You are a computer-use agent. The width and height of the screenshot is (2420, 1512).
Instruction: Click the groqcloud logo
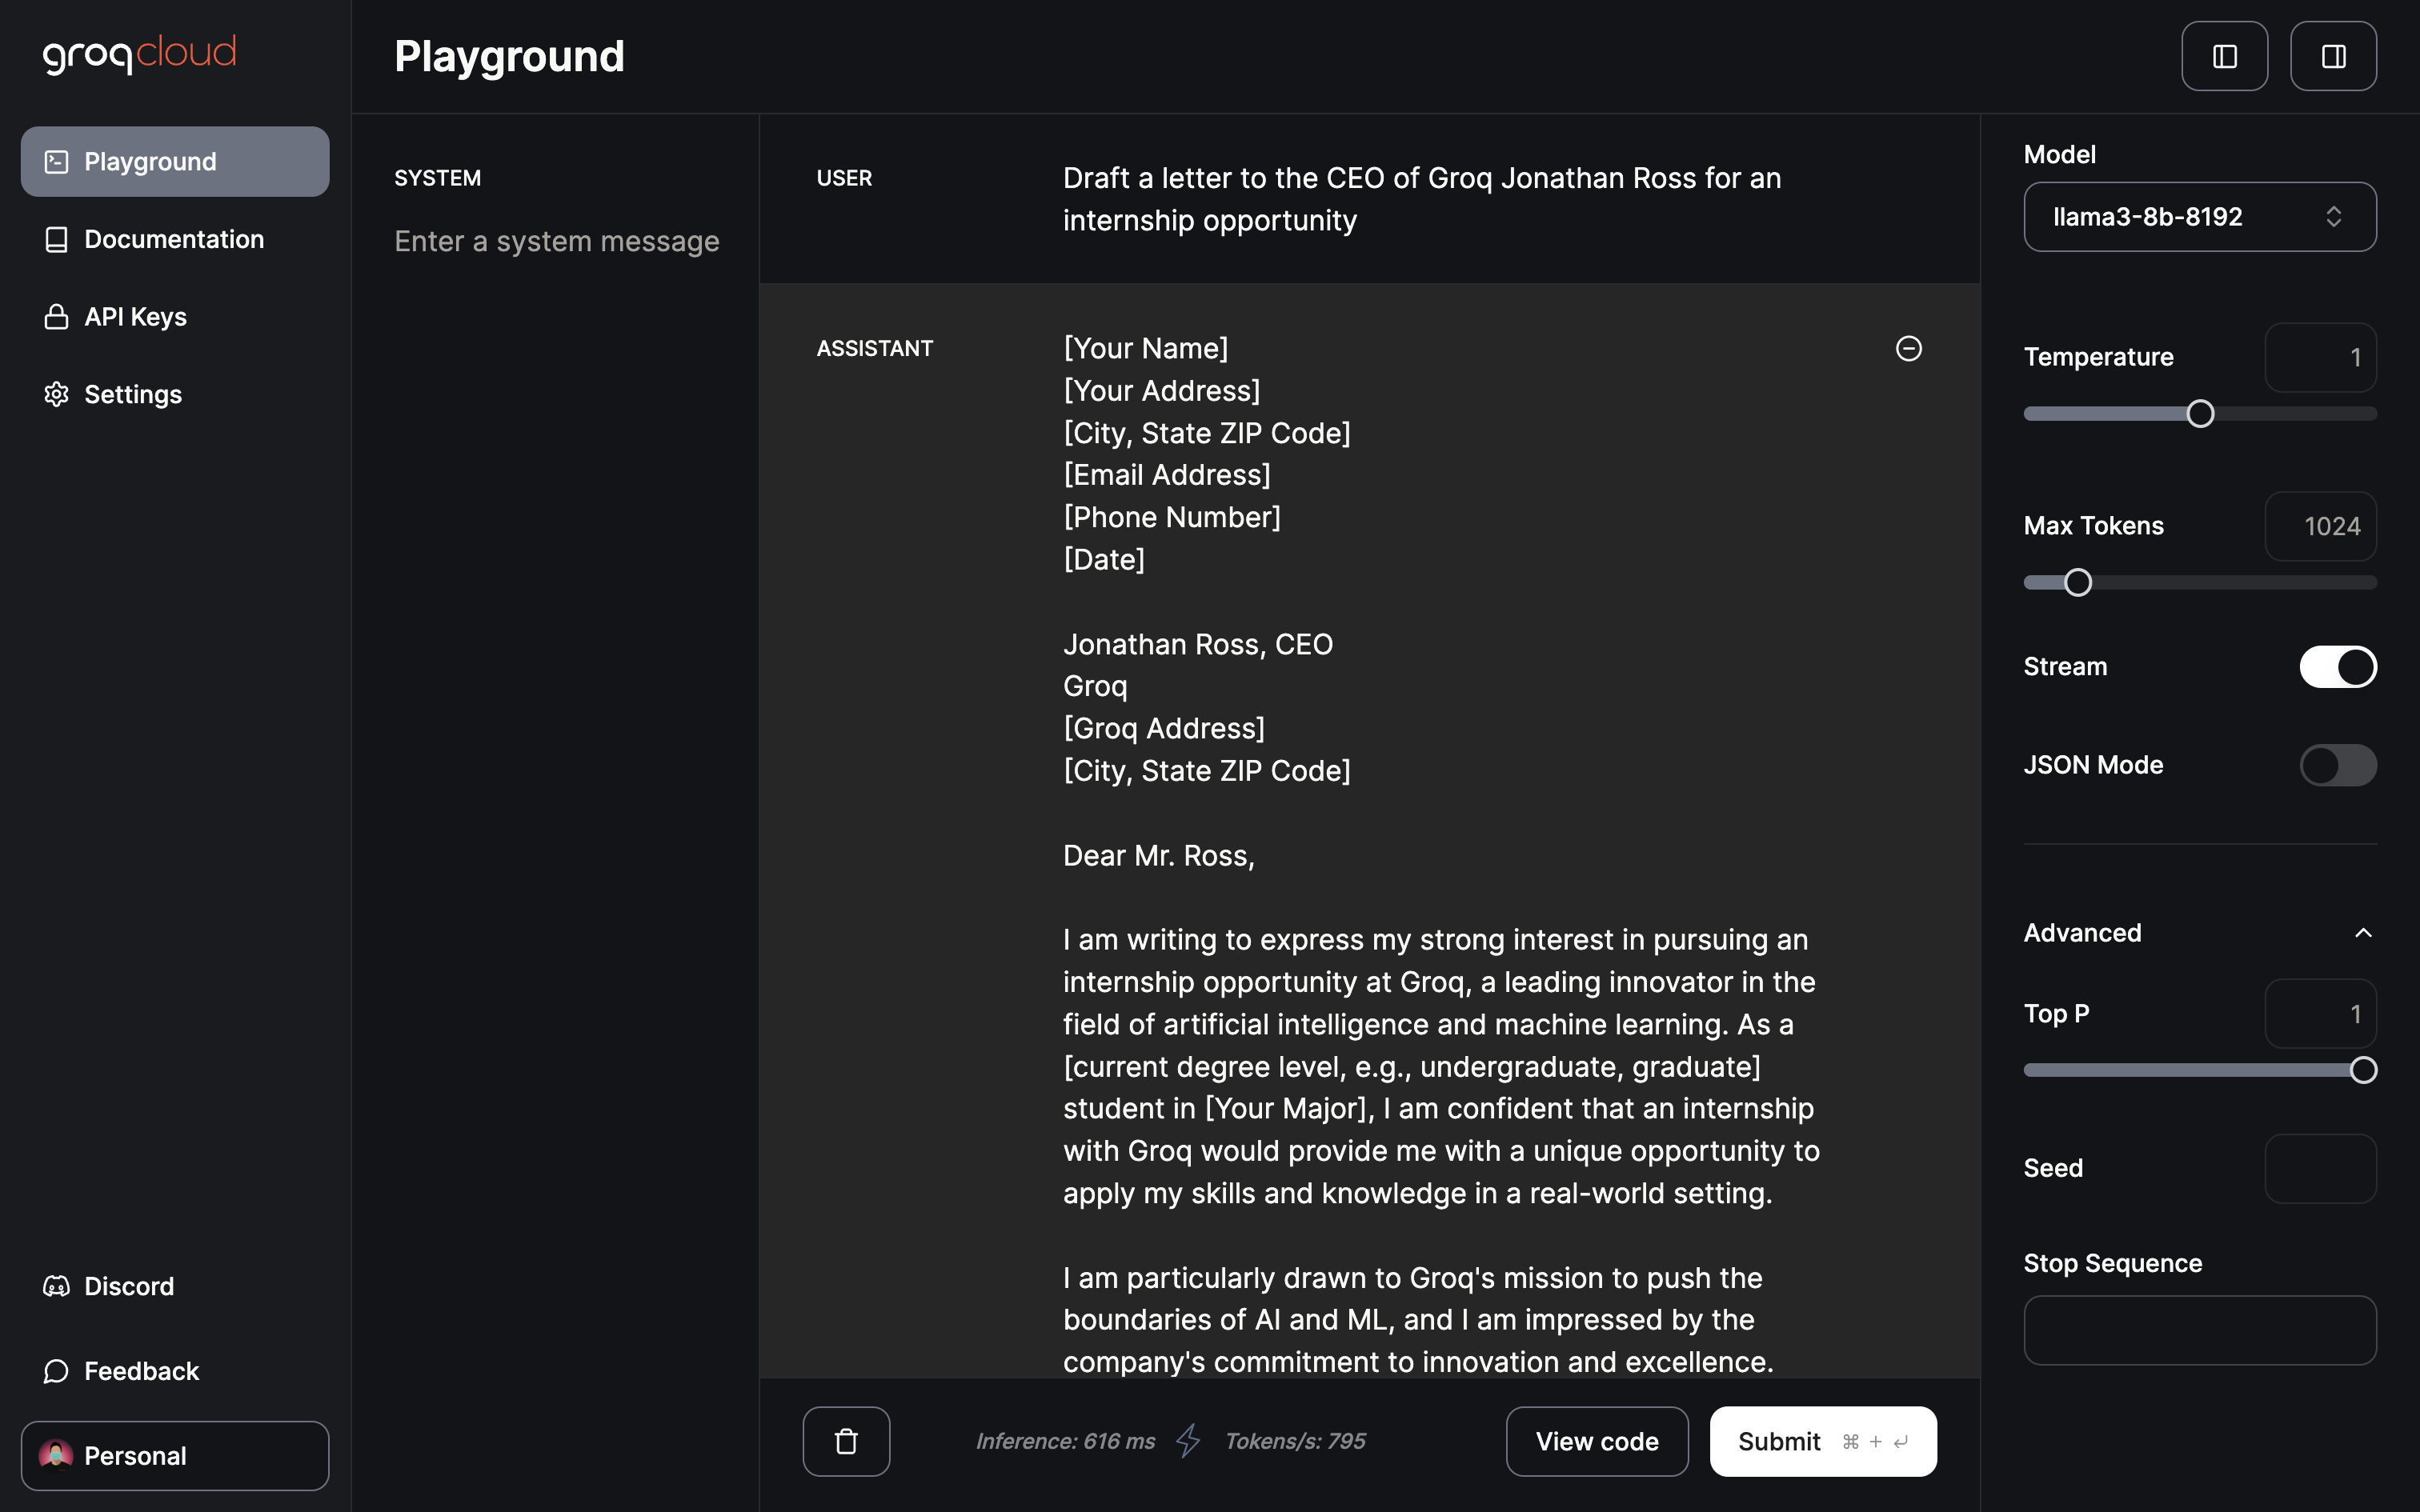(139, 54)
